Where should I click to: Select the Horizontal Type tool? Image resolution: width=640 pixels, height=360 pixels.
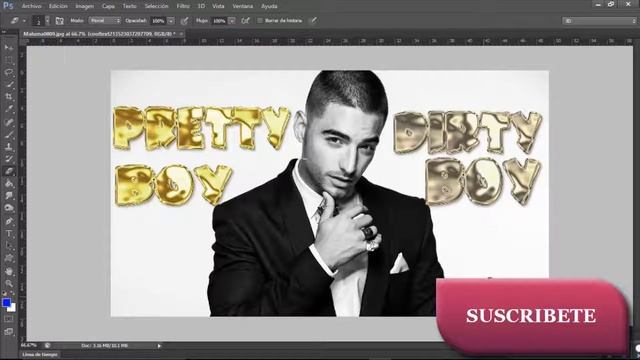point(9,233)
